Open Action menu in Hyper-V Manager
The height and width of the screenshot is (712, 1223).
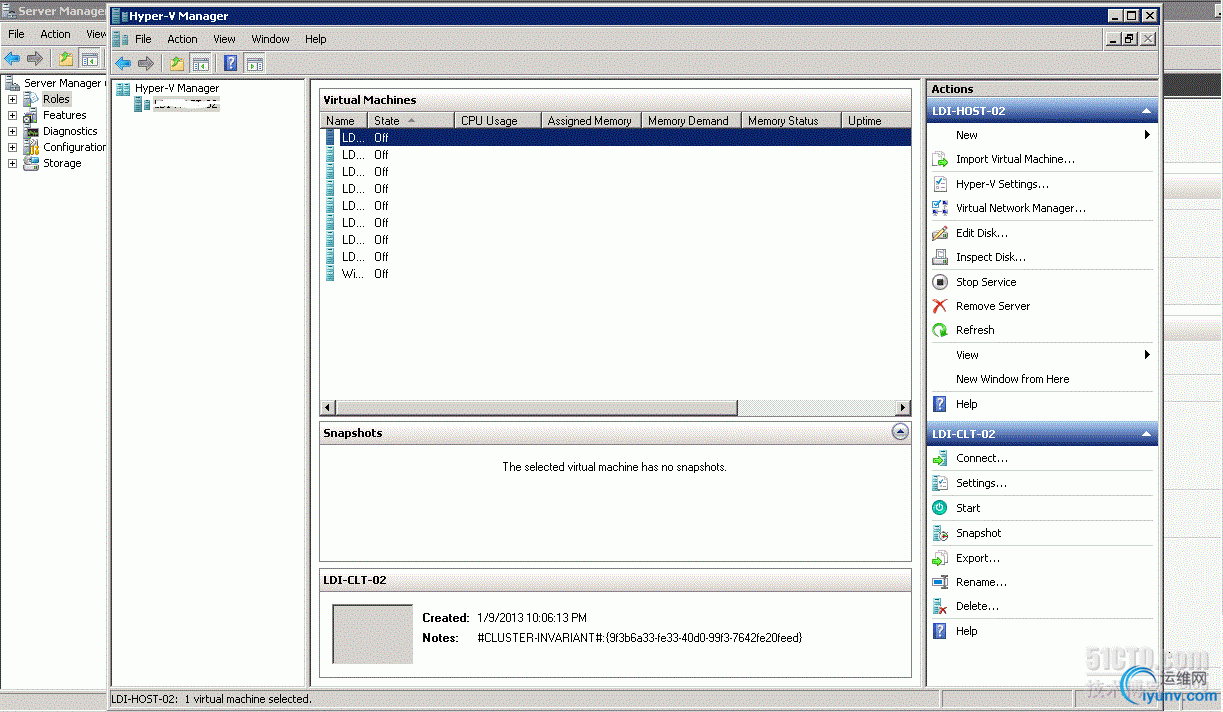pos(182,39)
